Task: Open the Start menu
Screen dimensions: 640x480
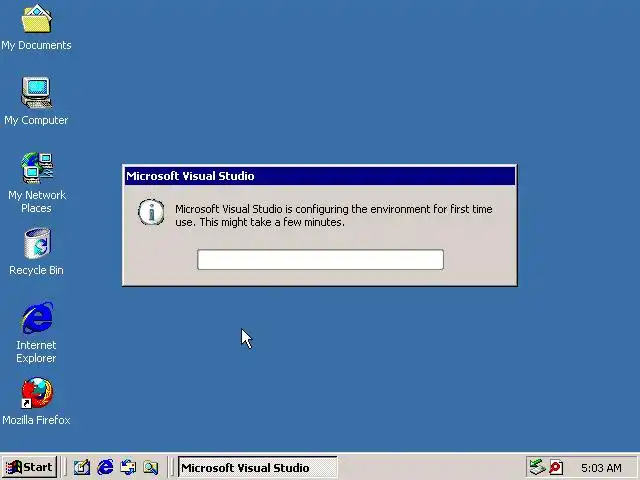Action: click(x=29, y=467)
